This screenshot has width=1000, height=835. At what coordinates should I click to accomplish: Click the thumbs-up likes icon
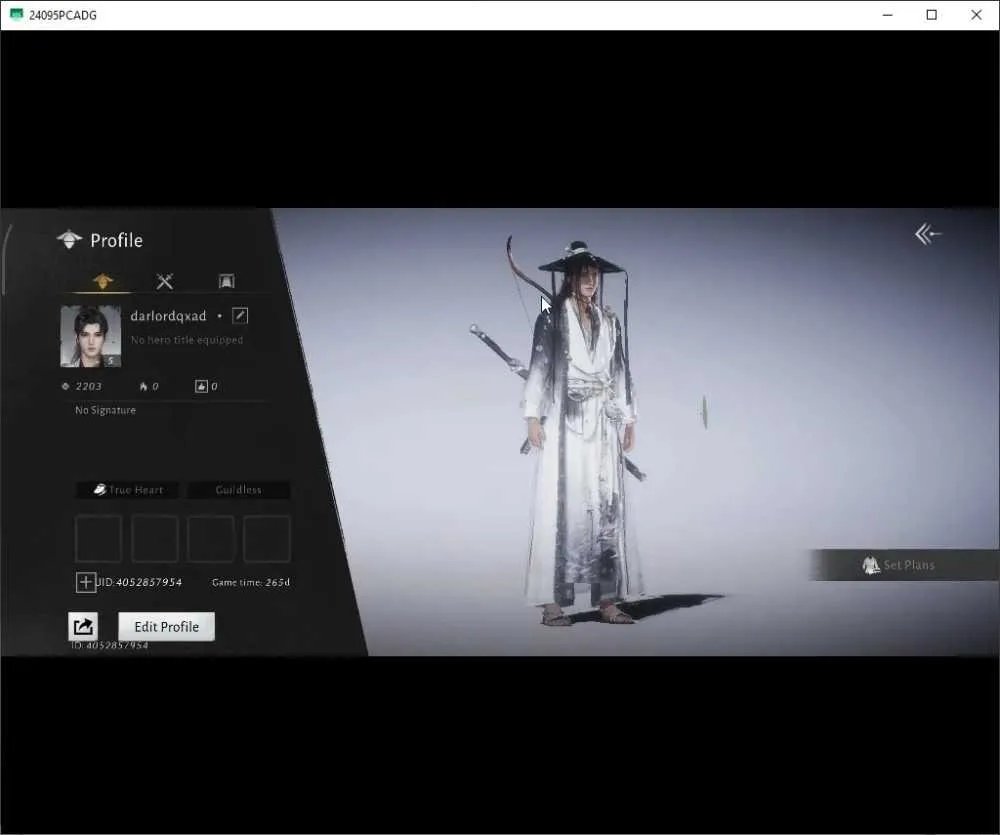click(201, 387)
